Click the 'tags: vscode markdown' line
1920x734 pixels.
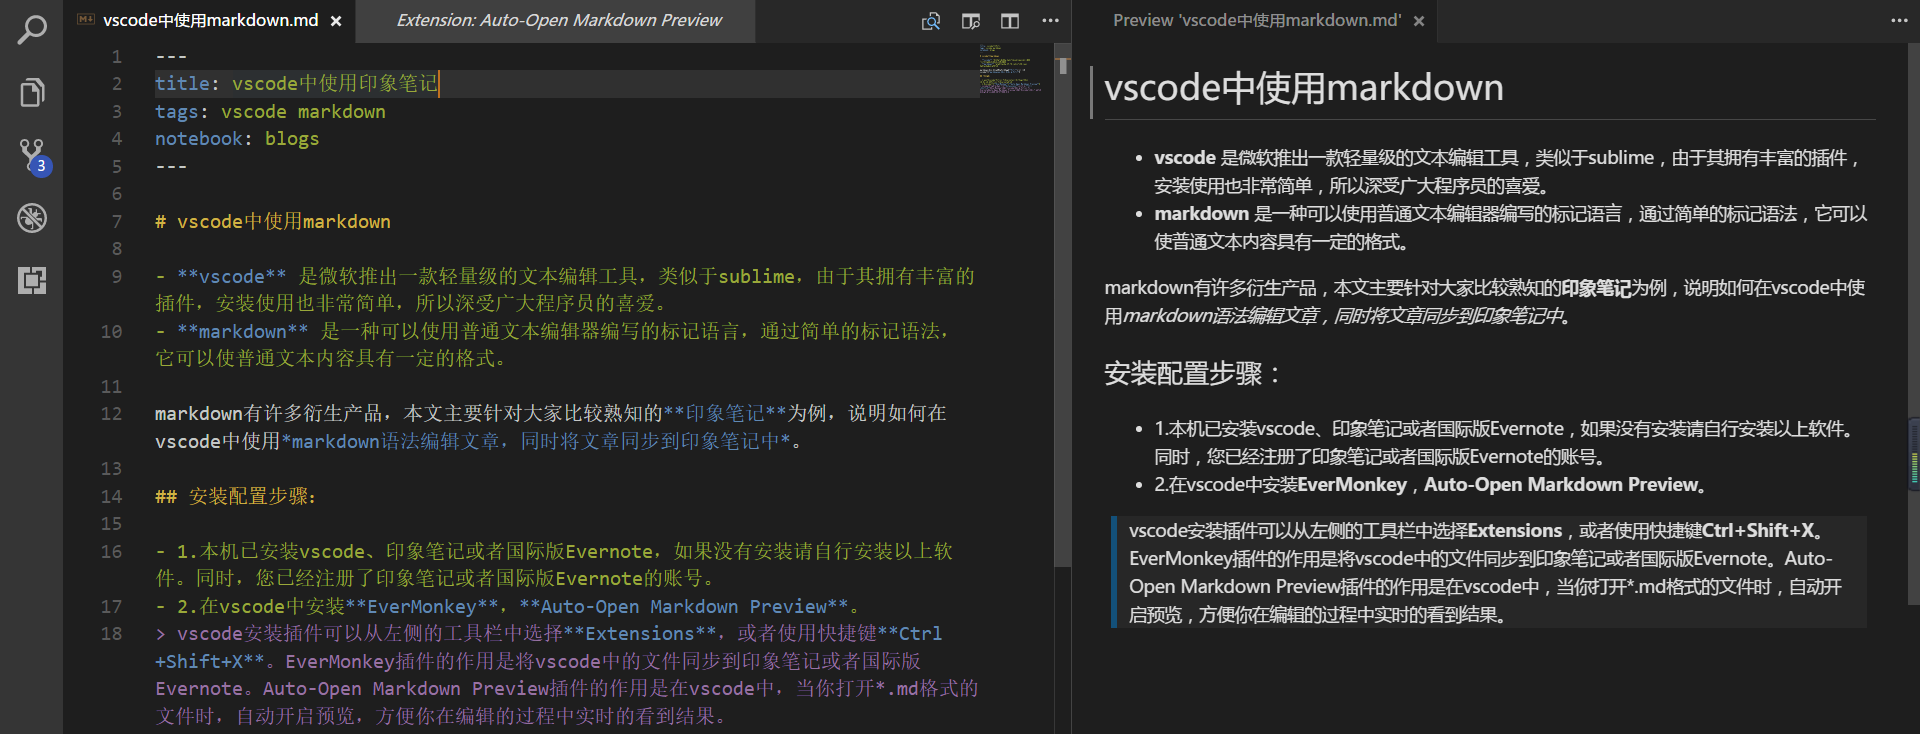tap(270, 112)
